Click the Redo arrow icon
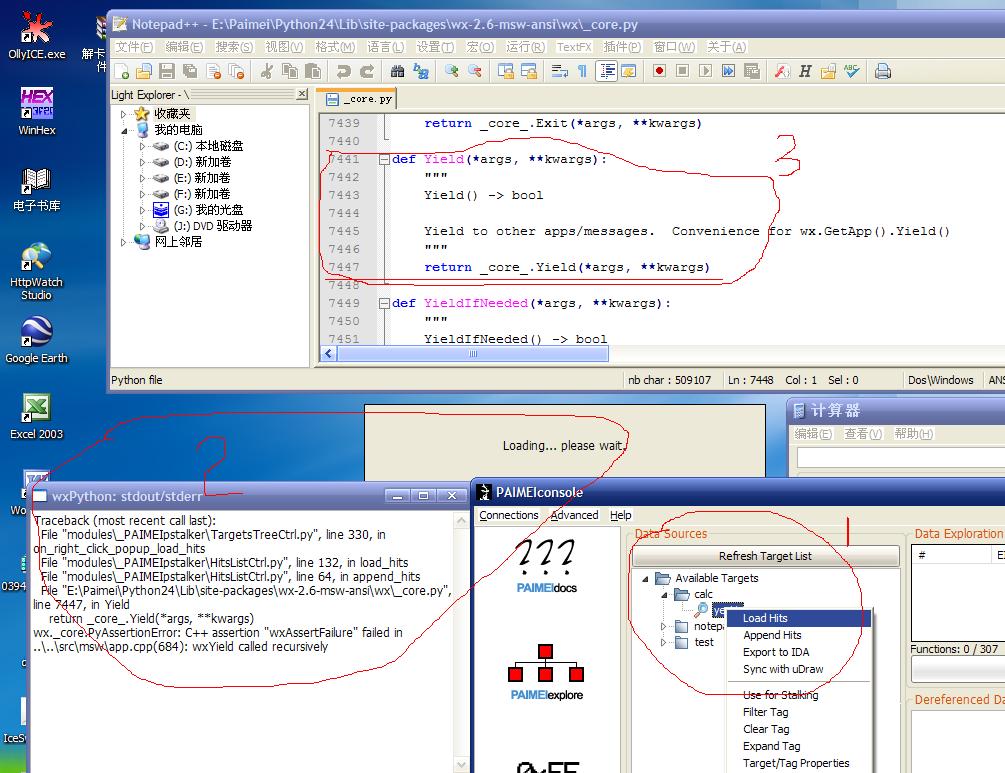 (367, 71)
